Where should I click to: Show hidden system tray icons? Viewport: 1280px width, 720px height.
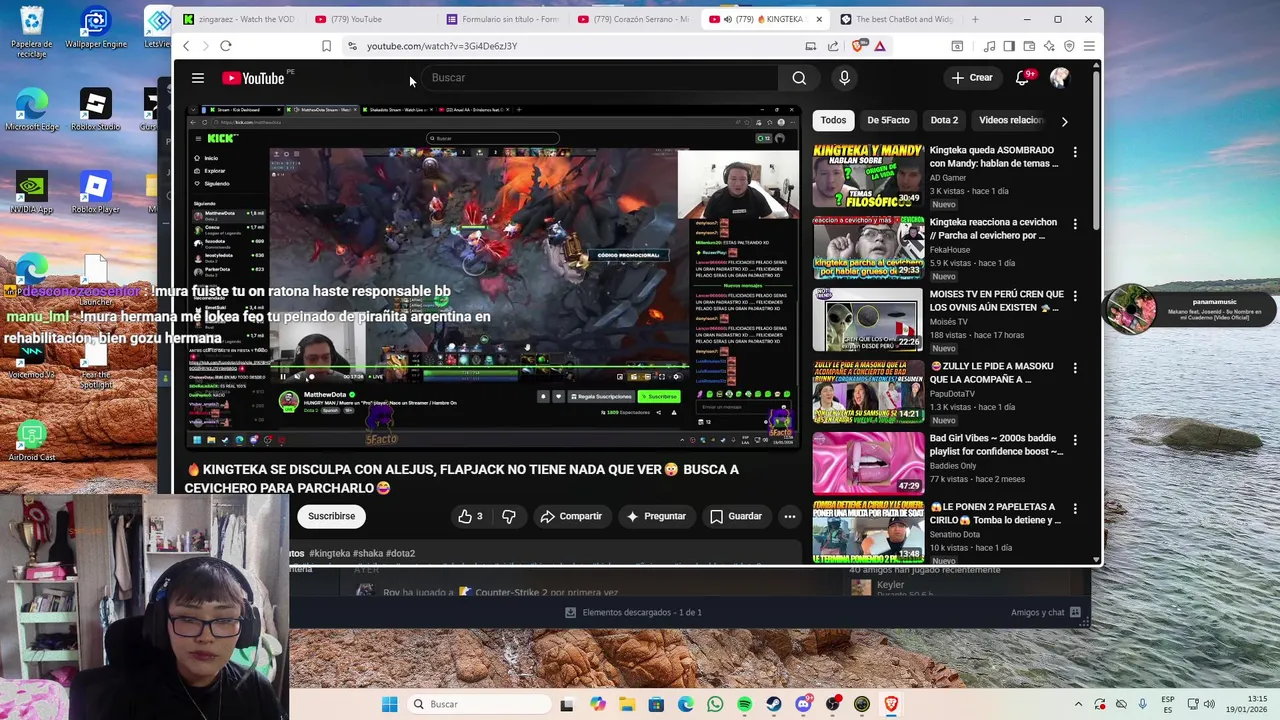click(x=1078, y=704)
